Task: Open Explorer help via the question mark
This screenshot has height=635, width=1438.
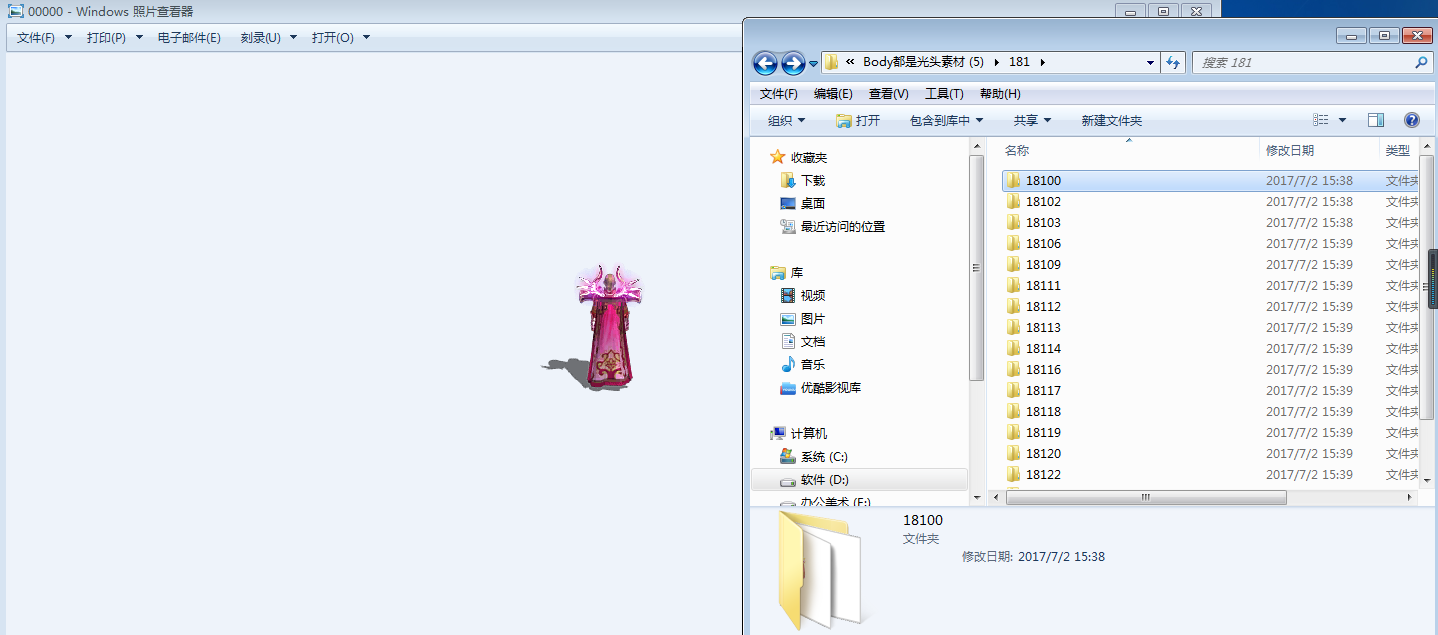Action: 1412,120
